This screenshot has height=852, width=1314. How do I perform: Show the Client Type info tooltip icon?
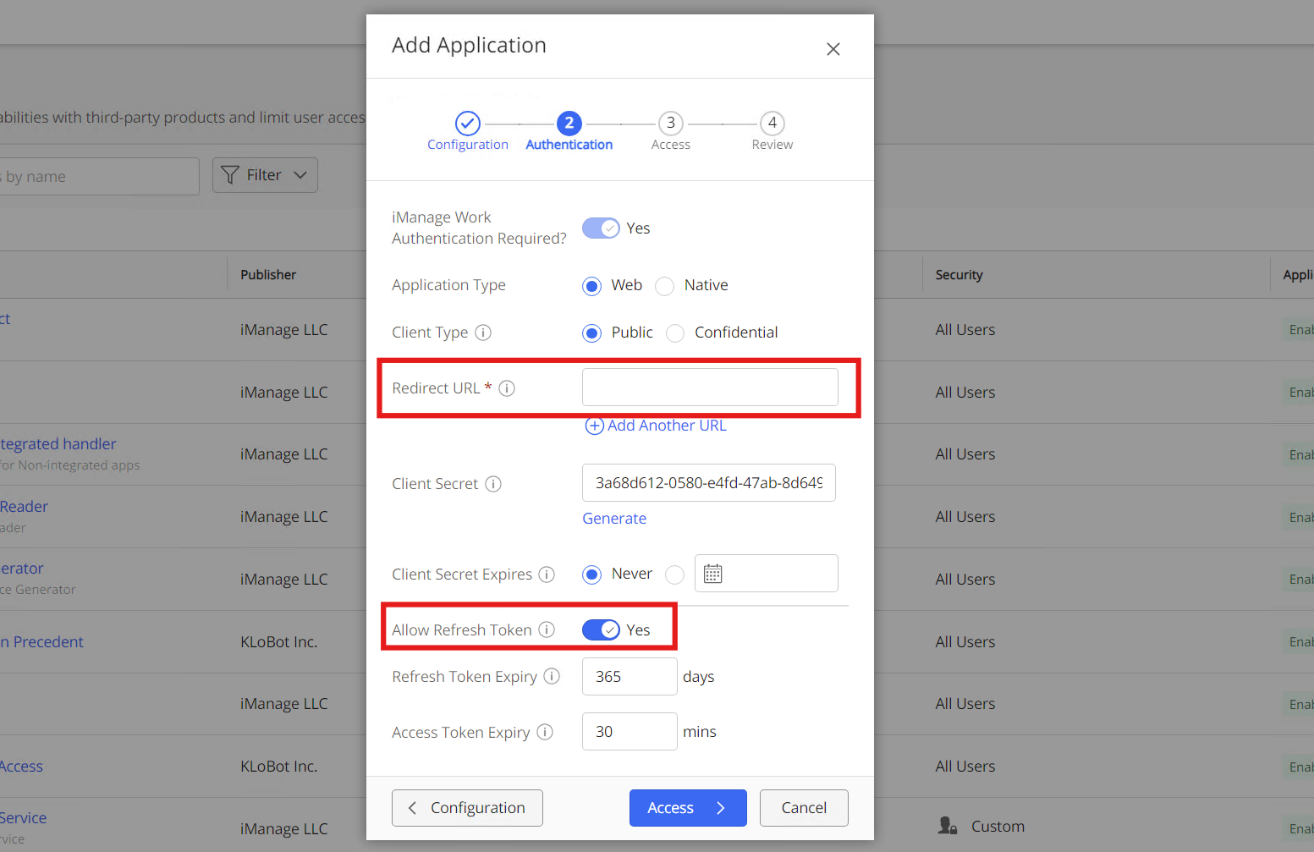click(x=483, y=332)
